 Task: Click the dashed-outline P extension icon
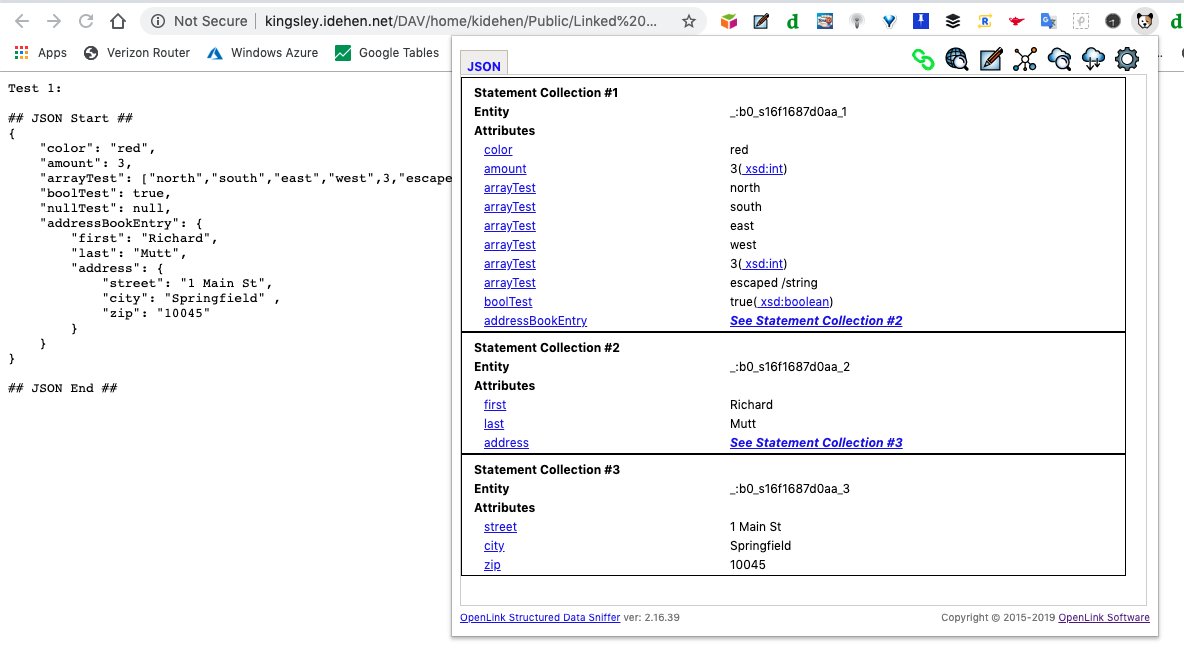[x=1081, y=21]
